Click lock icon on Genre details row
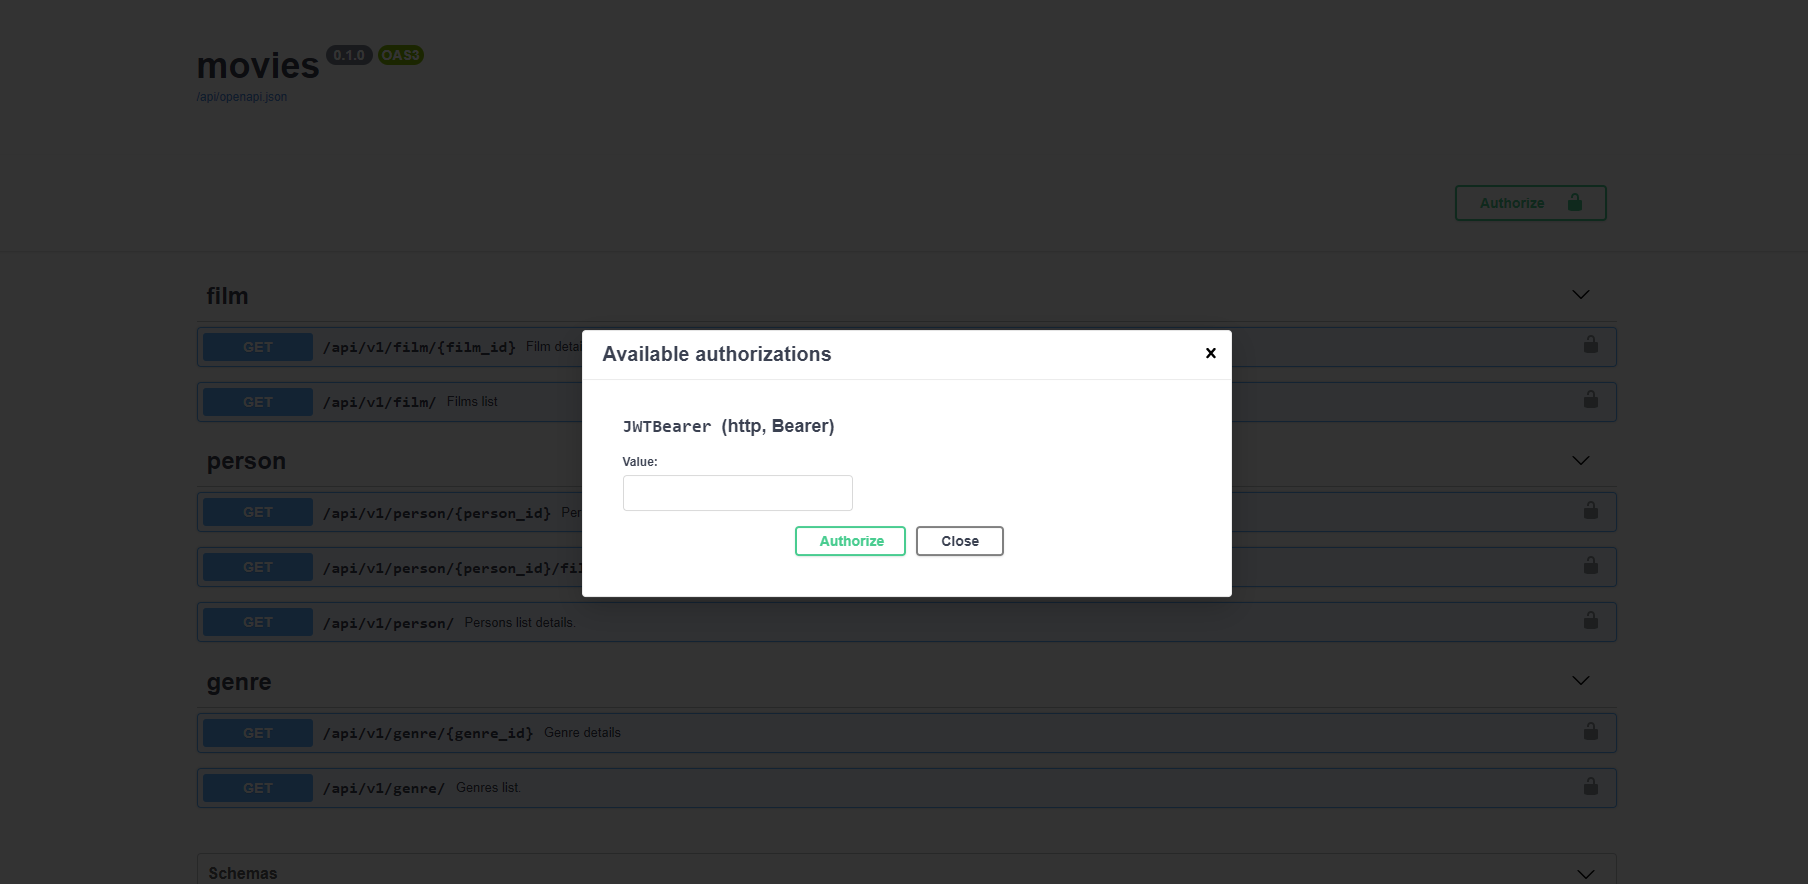This screenshot has height=884, width=1808. click(x=1590, y=732)
